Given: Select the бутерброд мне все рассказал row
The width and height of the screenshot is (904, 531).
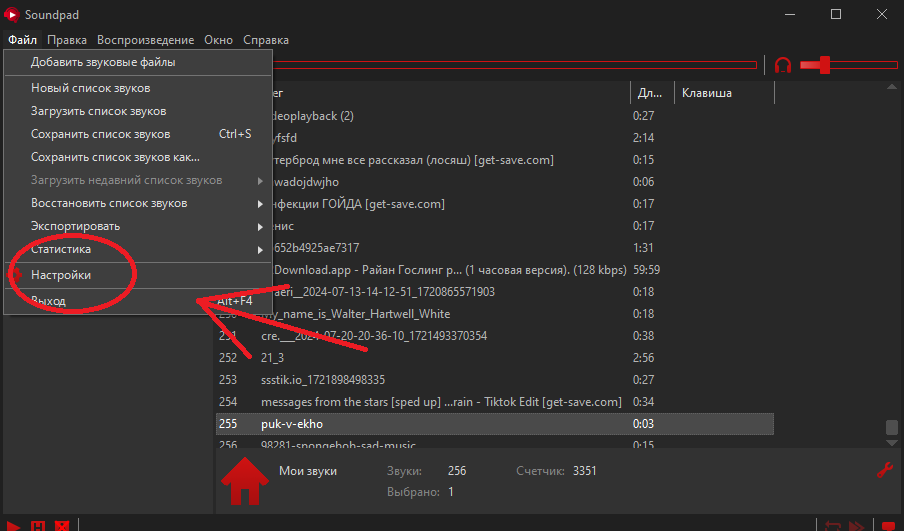Looking at the screenshot, I should (523, 160).
